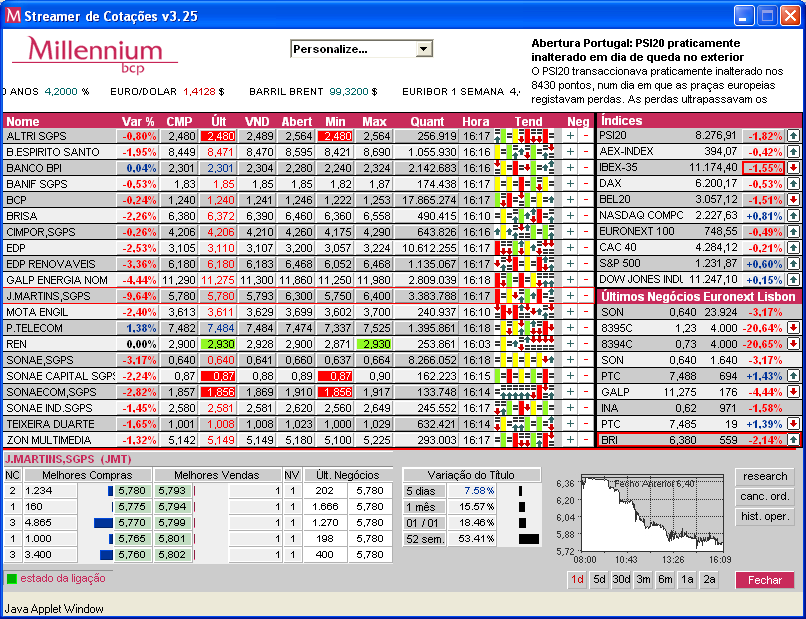This screenshot has height=619, width=806.
Task: Click the plus icon in BRISA row
Action: pyautogui.click(x=570, y=216)
